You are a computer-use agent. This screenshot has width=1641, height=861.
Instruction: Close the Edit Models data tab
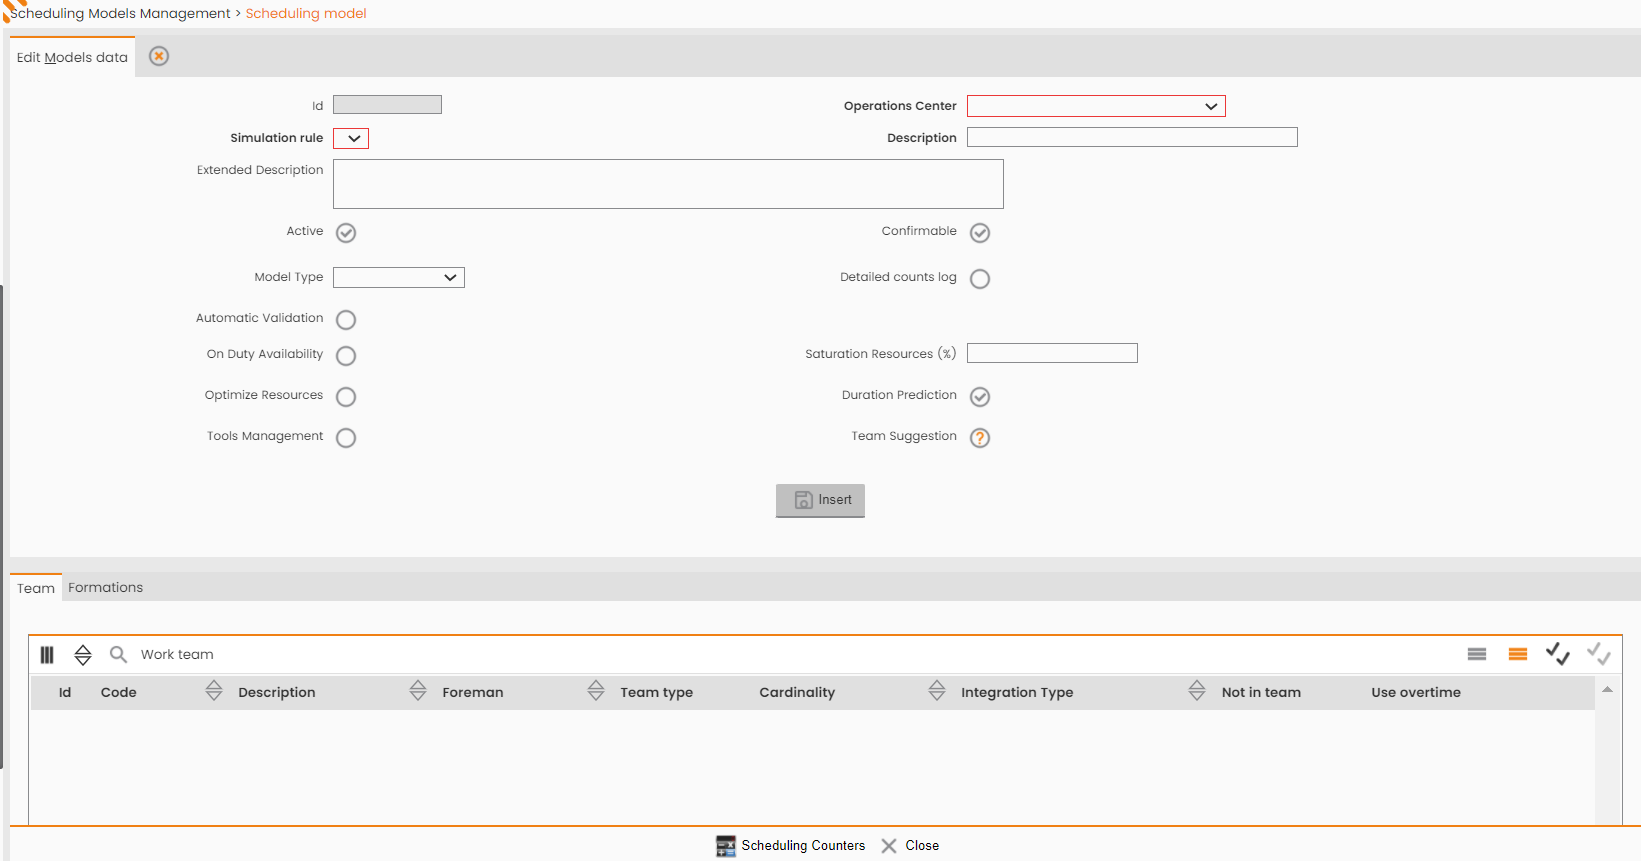coord(159,56)
